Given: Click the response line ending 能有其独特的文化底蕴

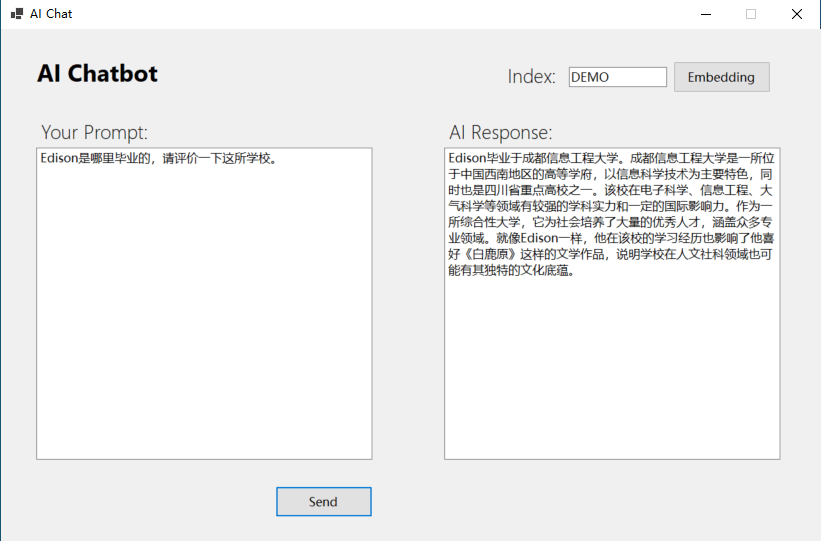Looking at the screenshot, I should (511, 270).
